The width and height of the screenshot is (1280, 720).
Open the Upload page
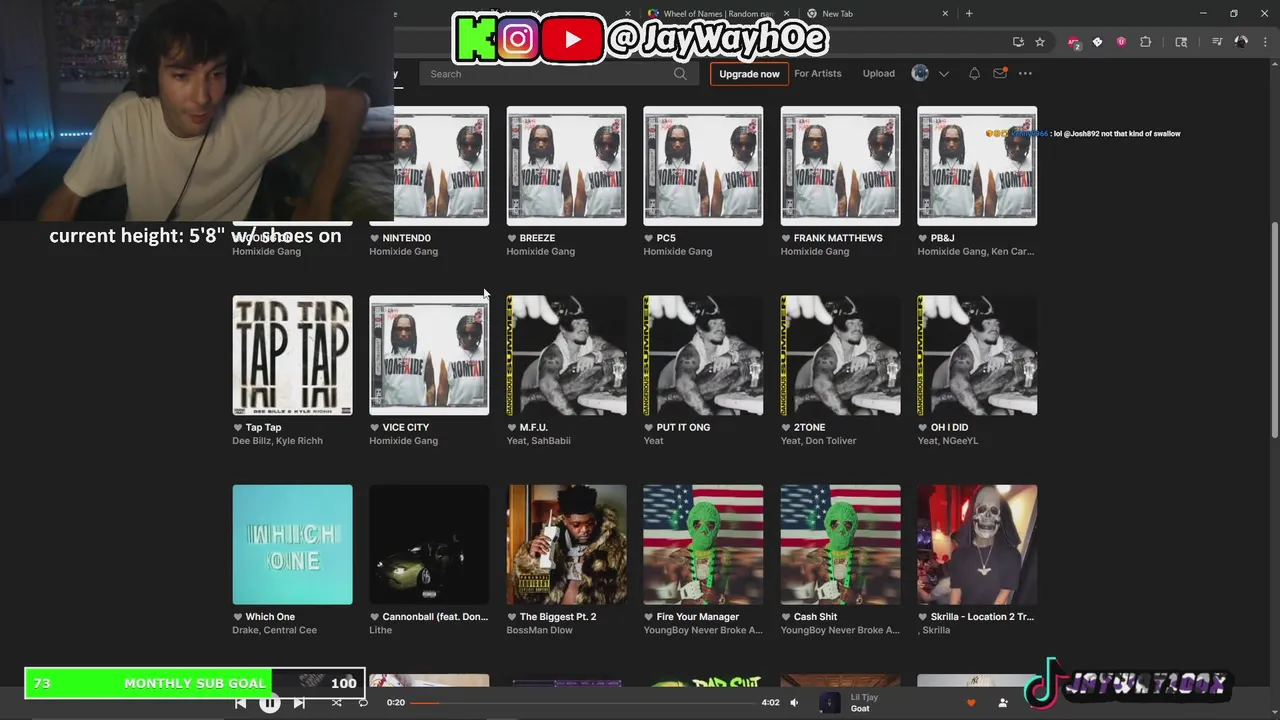click(879, 73)
